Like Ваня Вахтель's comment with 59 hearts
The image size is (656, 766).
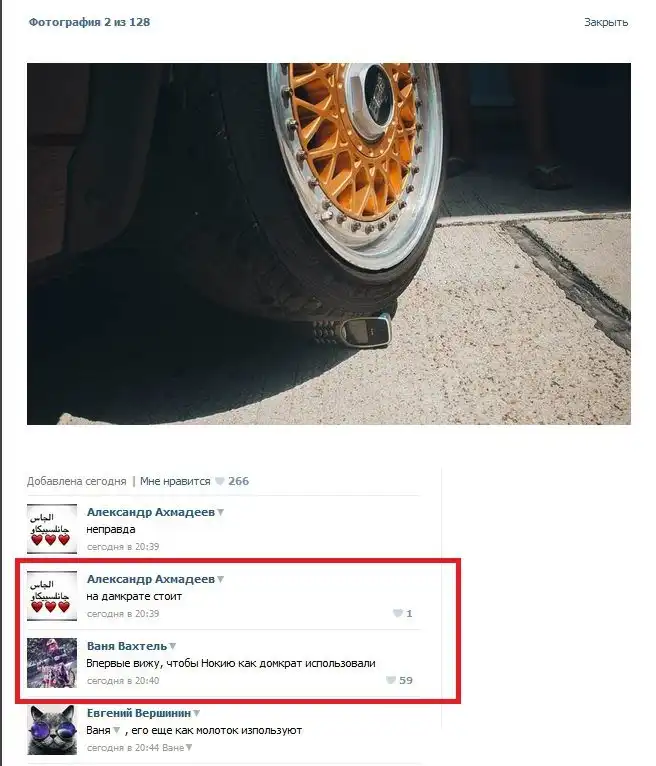pos(391,680)
